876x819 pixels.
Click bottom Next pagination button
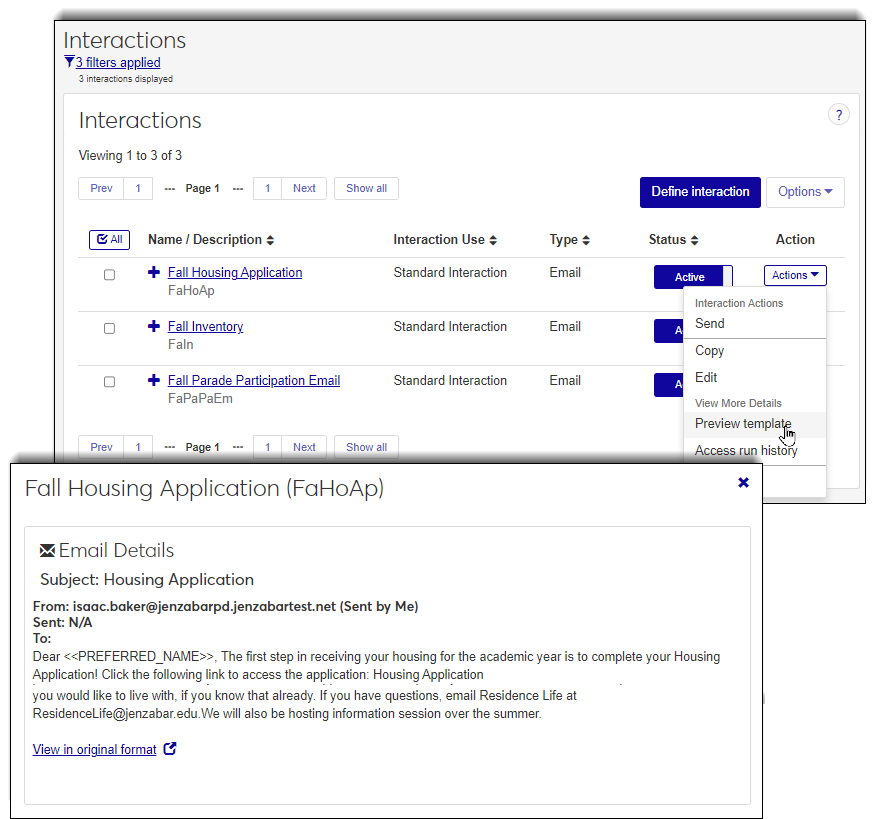pos(304,447)
